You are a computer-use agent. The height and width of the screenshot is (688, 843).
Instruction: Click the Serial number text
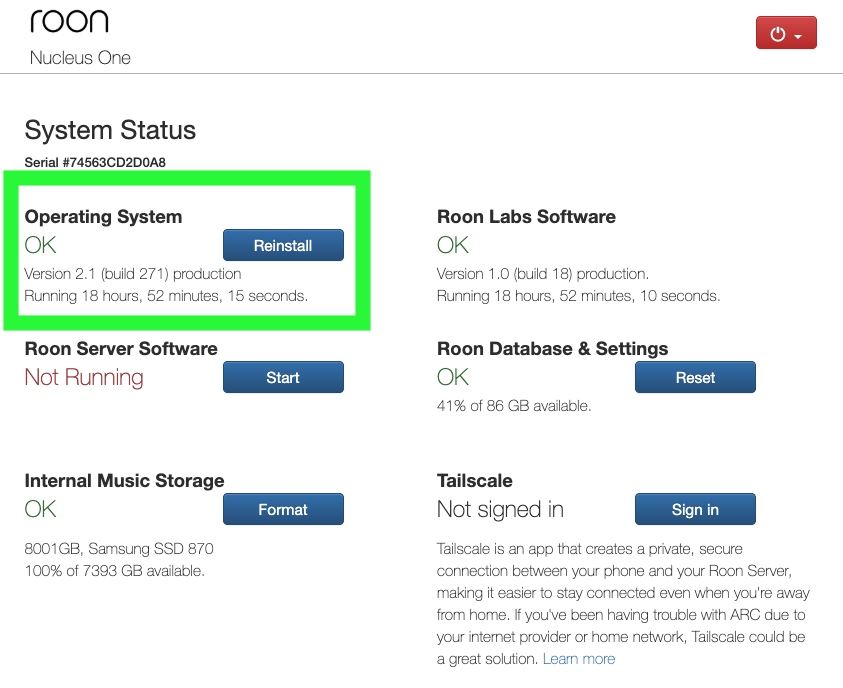click(95, 162)
